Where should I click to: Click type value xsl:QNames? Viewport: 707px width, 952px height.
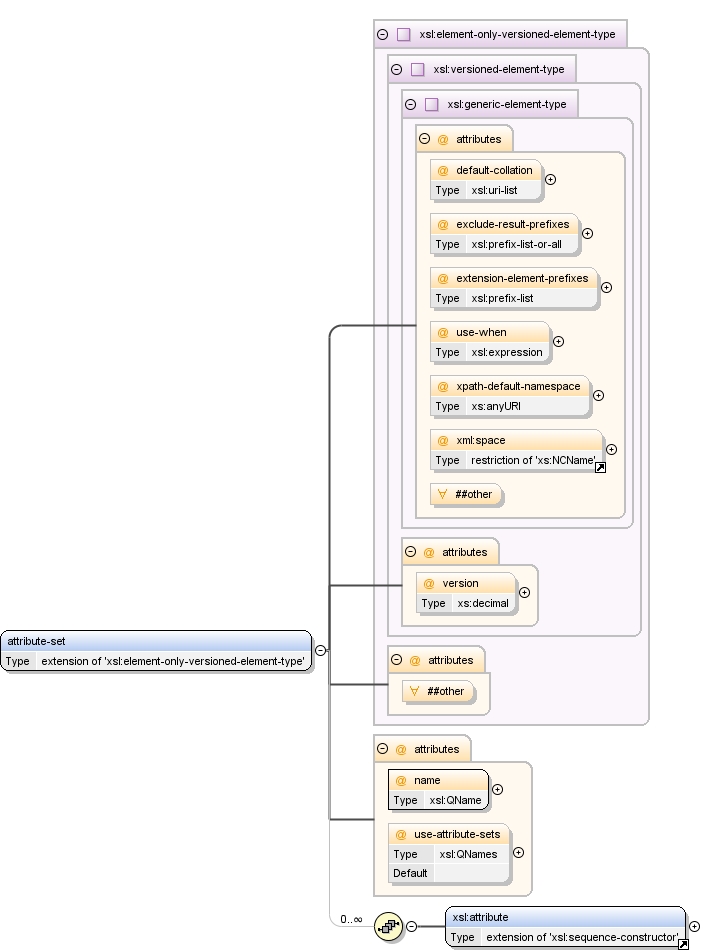[468, 855]
